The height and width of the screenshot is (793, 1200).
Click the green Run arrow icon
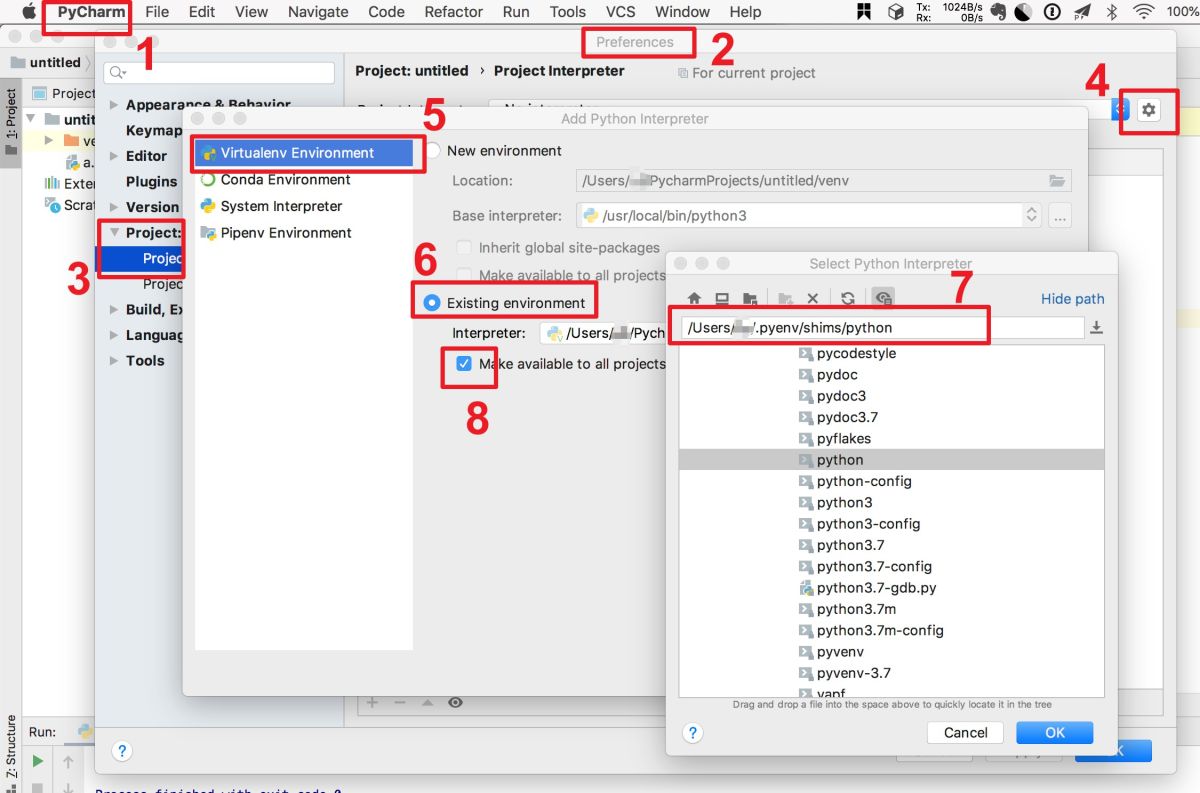tap(38, 761)
